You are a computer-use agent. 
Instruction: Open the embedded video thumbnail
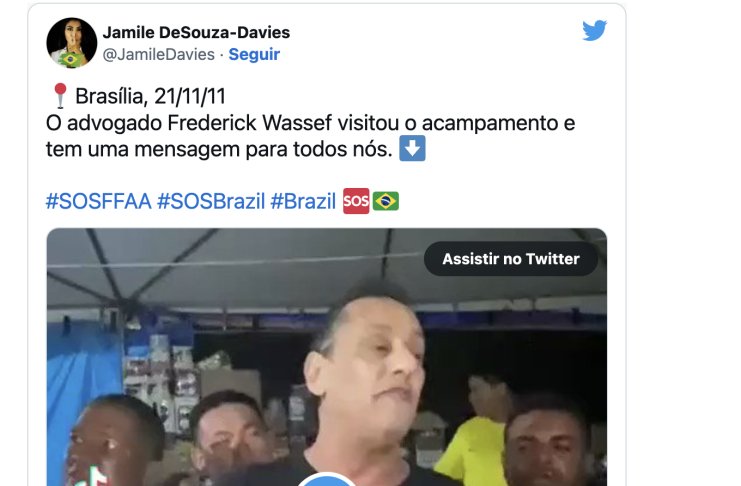pos(327,357)
